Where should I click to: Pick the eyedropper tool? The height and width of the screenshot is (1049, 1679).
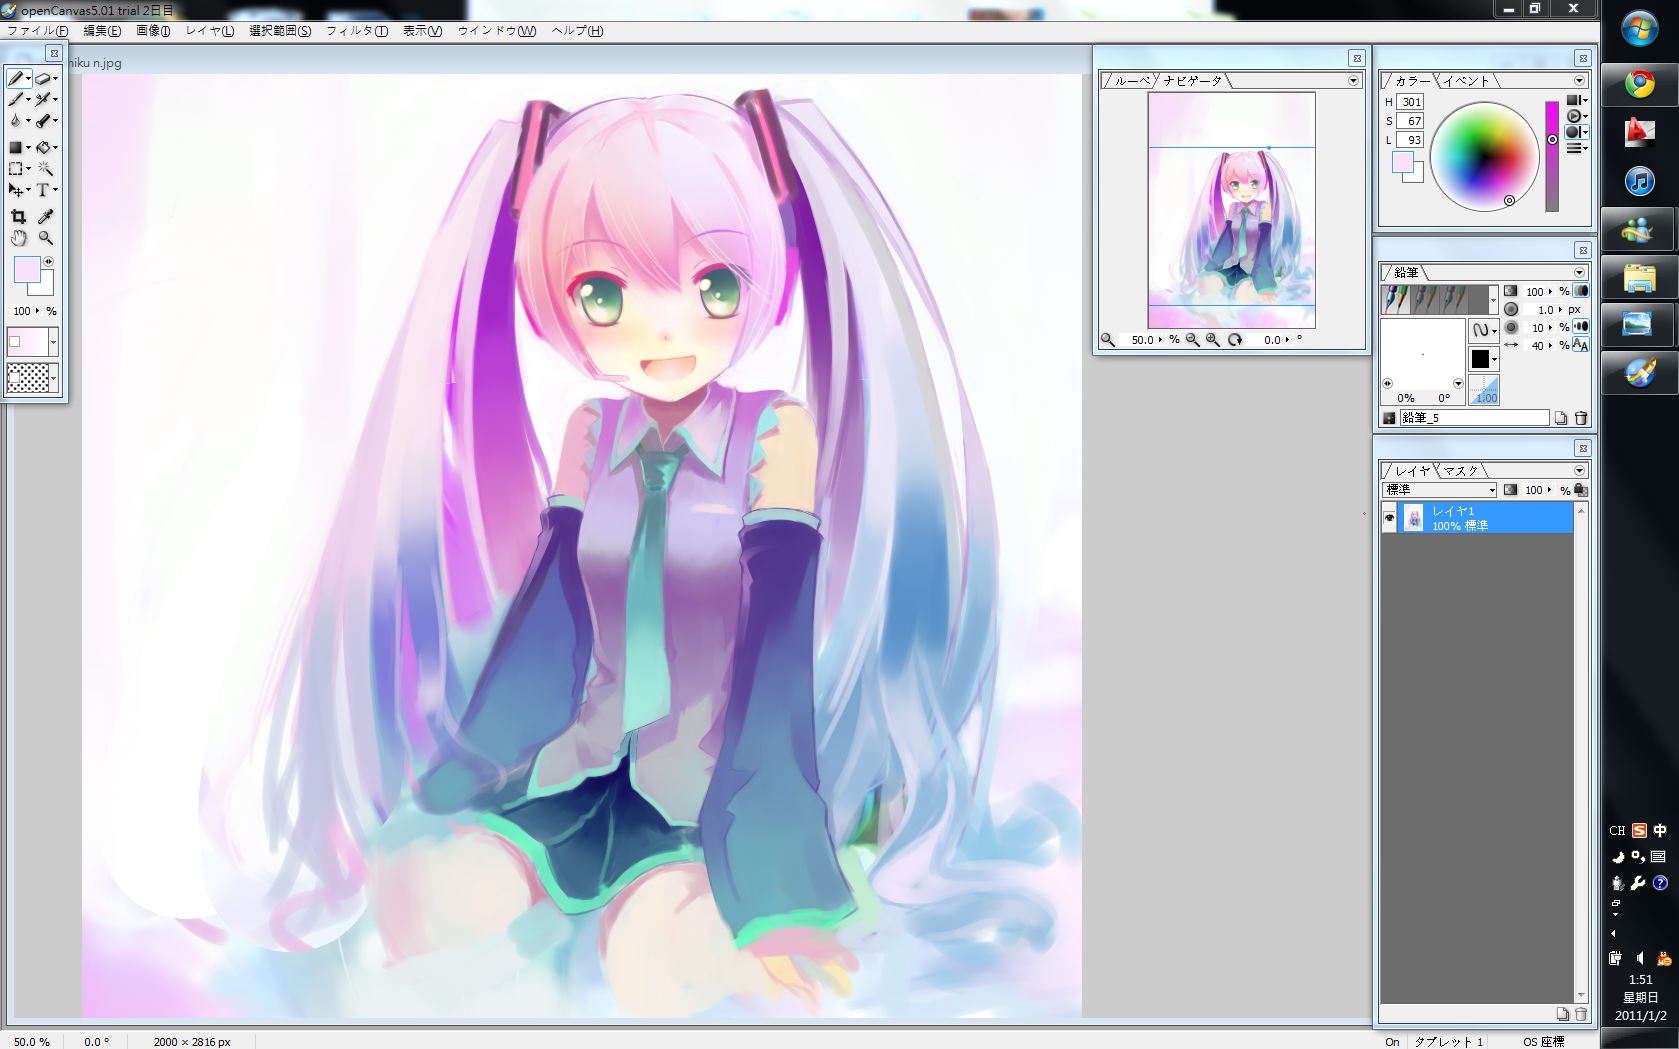click(x=45, y=216)
